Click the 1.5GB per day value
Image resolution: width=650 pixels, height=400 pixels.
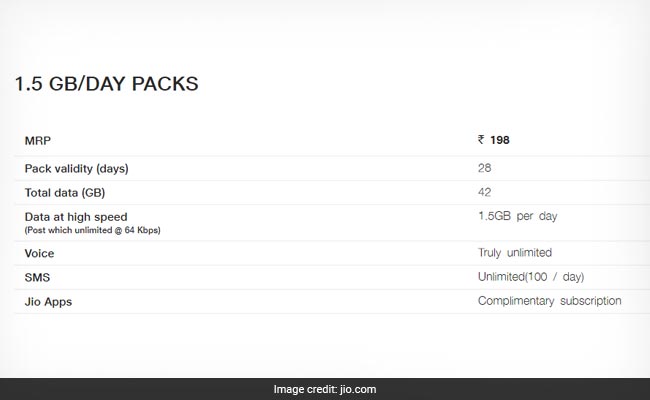tap(517, 216)
